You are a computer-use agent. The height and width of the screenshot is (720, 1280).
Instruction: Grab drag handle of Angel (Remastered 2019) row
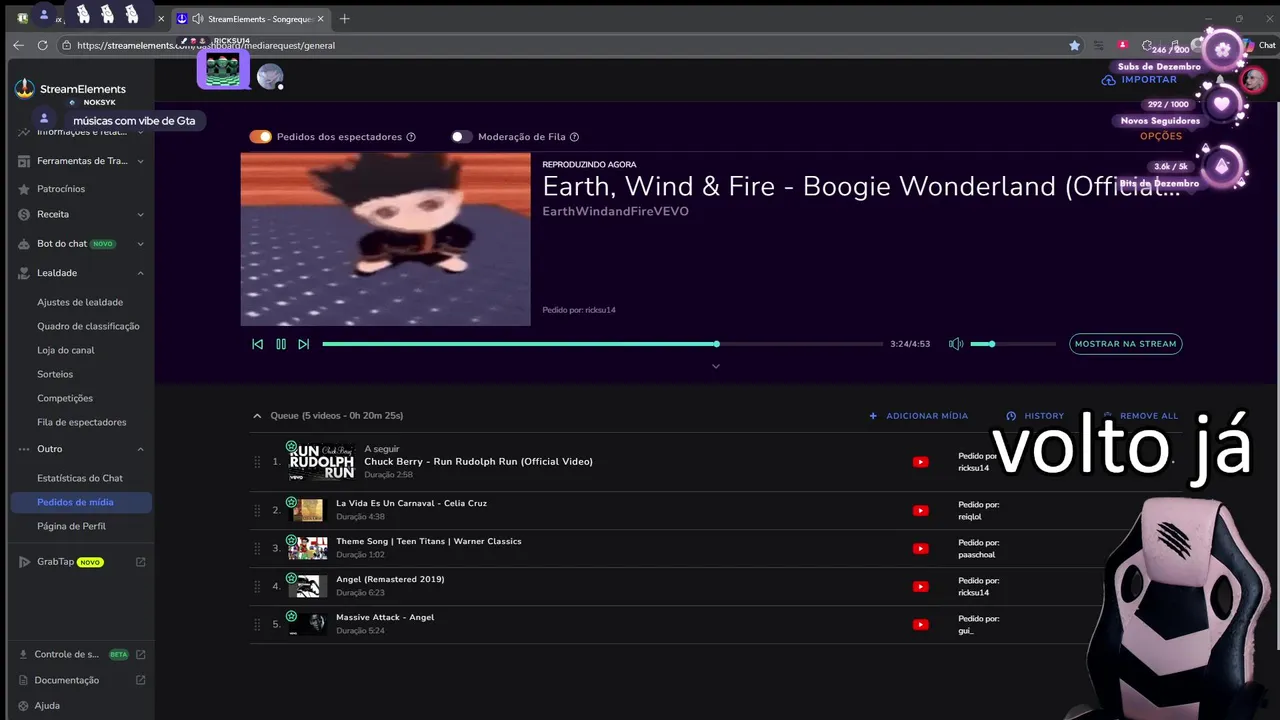[x=257, y=587]
